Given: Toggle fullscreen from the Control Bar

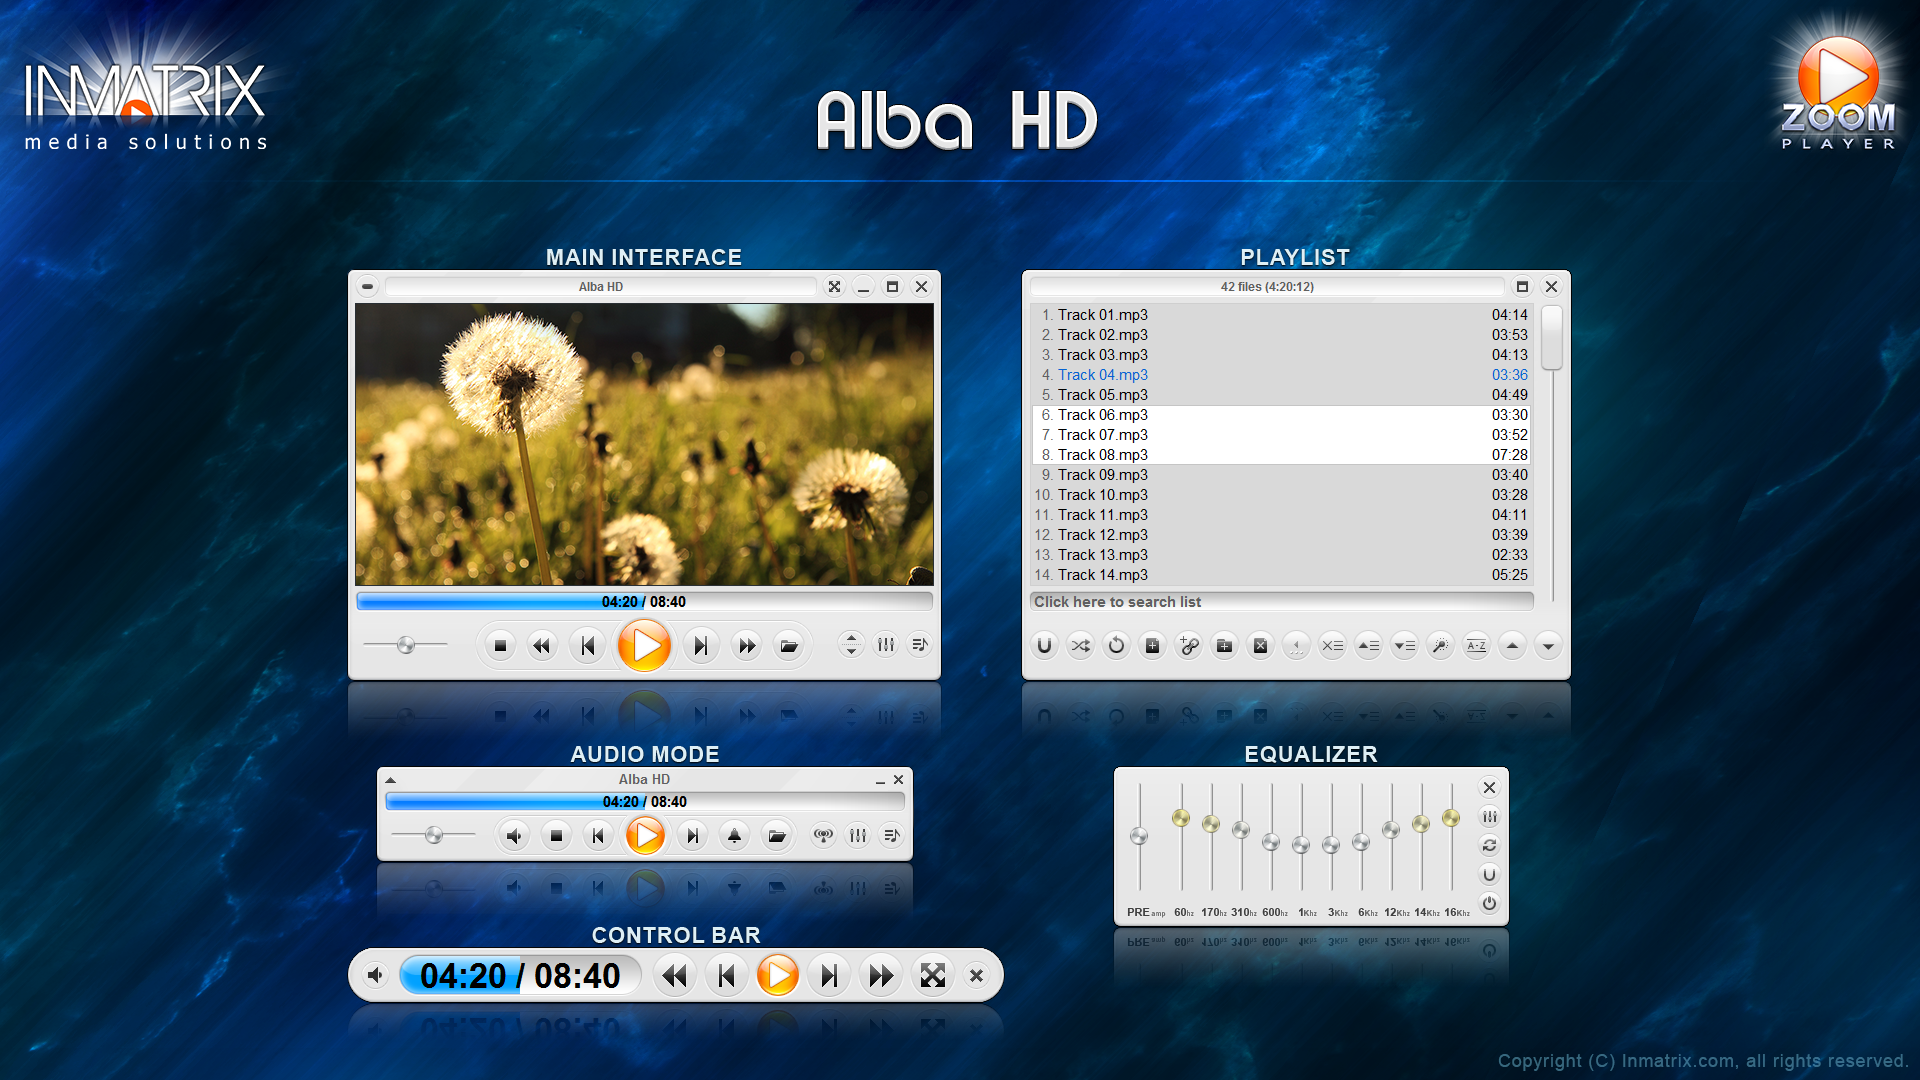Looking at the screenshot, I should pos(932,975).
